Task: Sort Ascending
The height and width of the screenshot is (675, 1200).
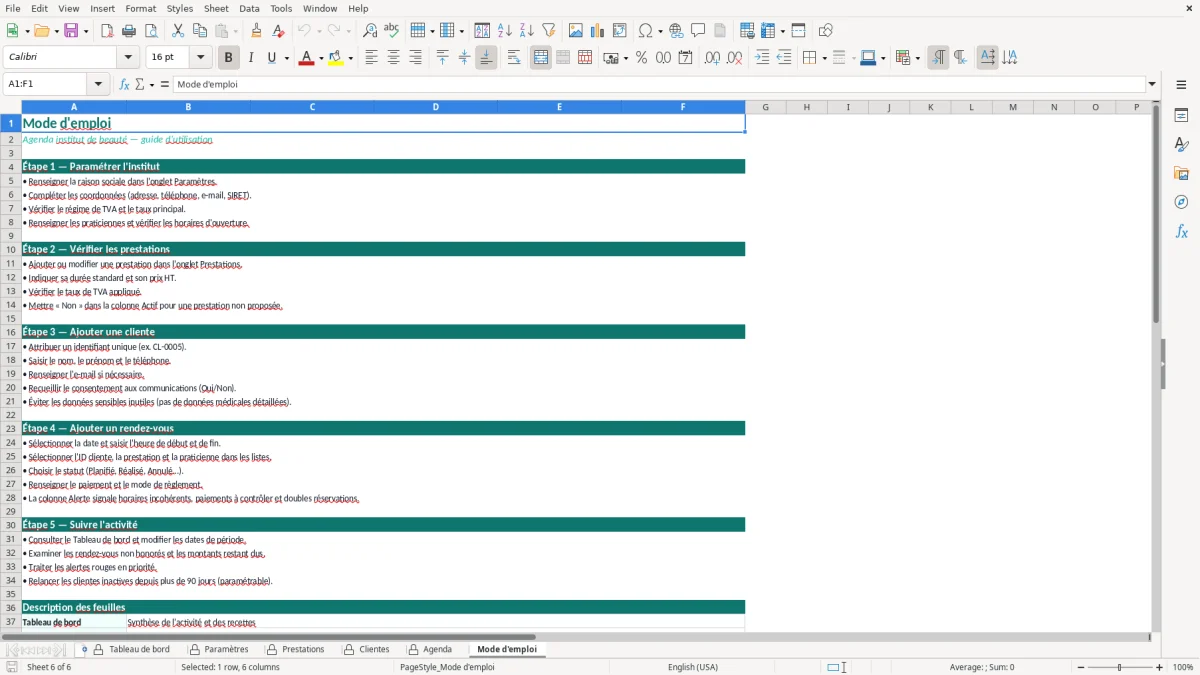Action: click(x=504, y=31)
